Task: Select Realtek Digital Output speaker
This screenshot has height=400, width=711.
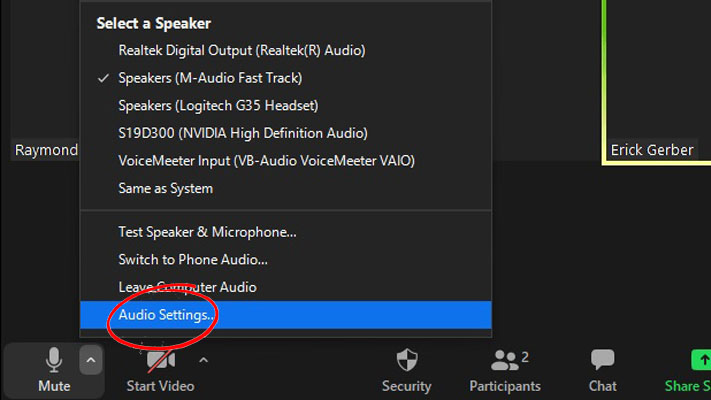Action: (241, 50)
